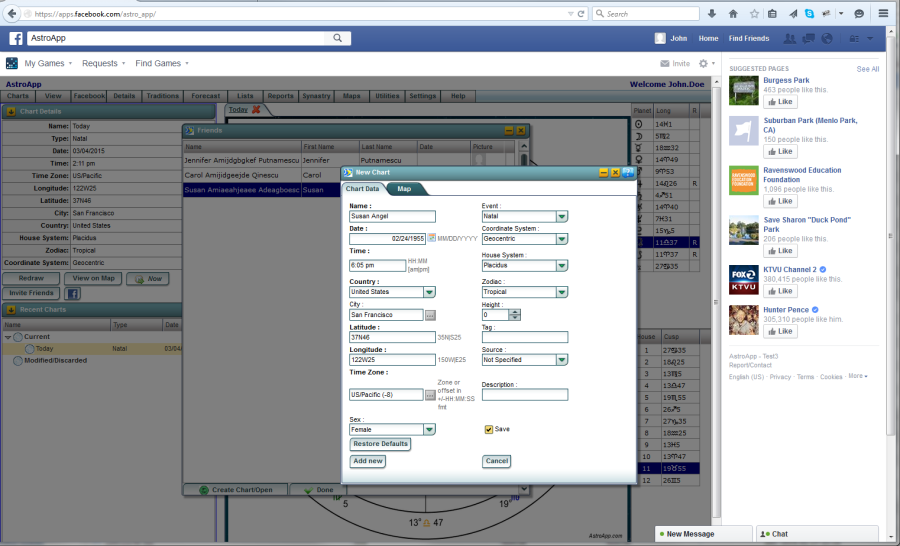900x546 pixels.
Task: Click the Facebook share icon
Action: [x=73, y=294]
